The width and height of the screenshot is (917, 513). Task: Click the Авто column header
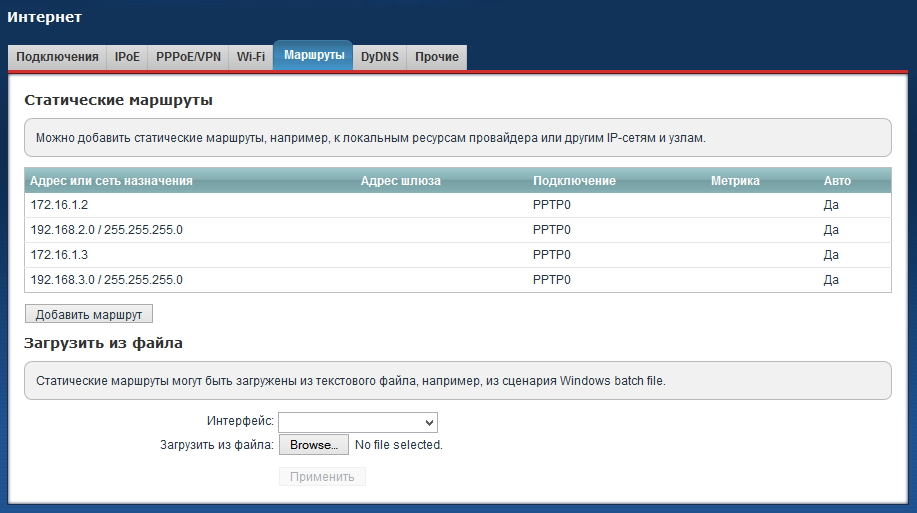(x=837, y=181)
